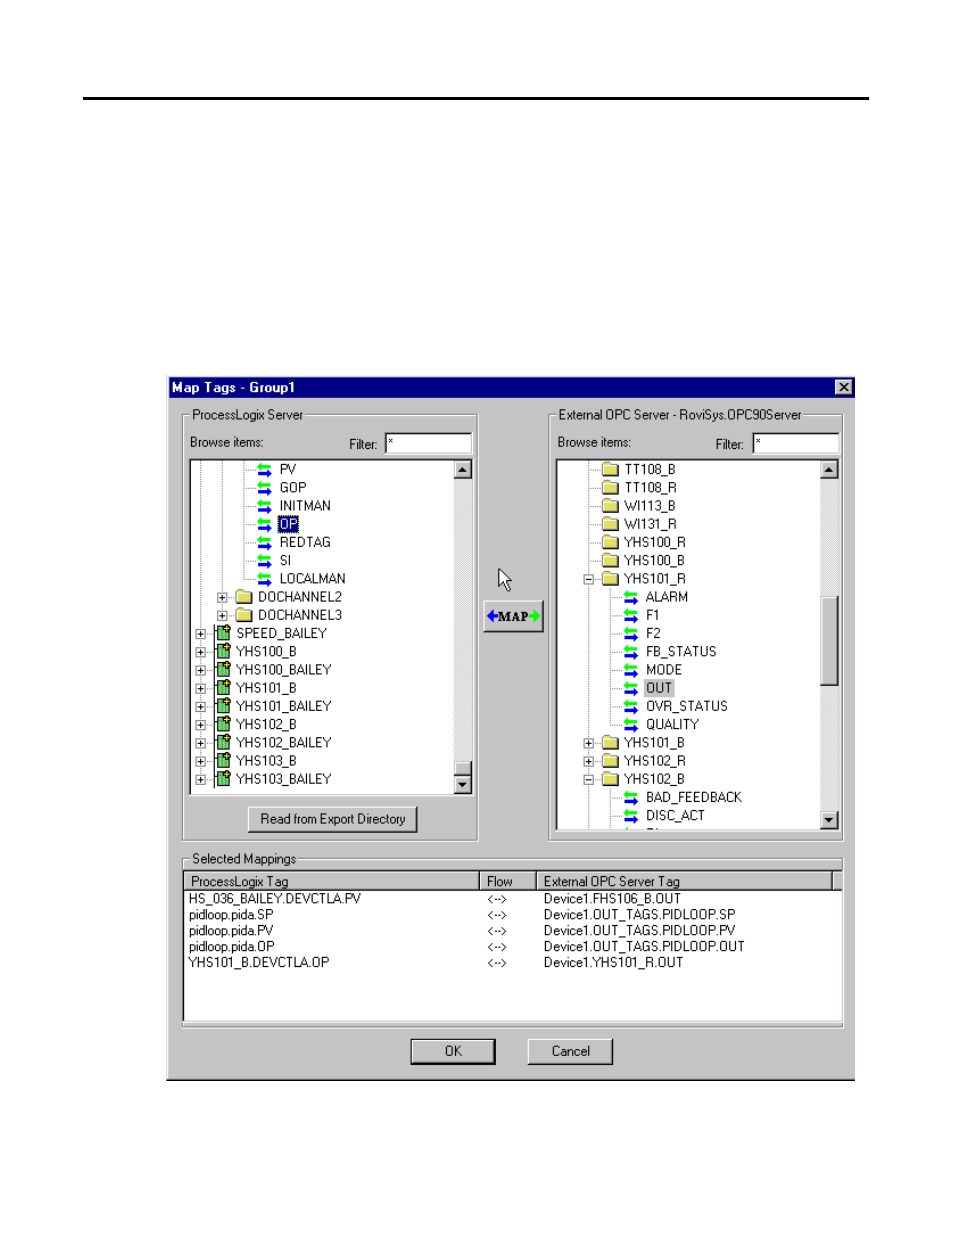Select the F2 tag item

(653, 634)
